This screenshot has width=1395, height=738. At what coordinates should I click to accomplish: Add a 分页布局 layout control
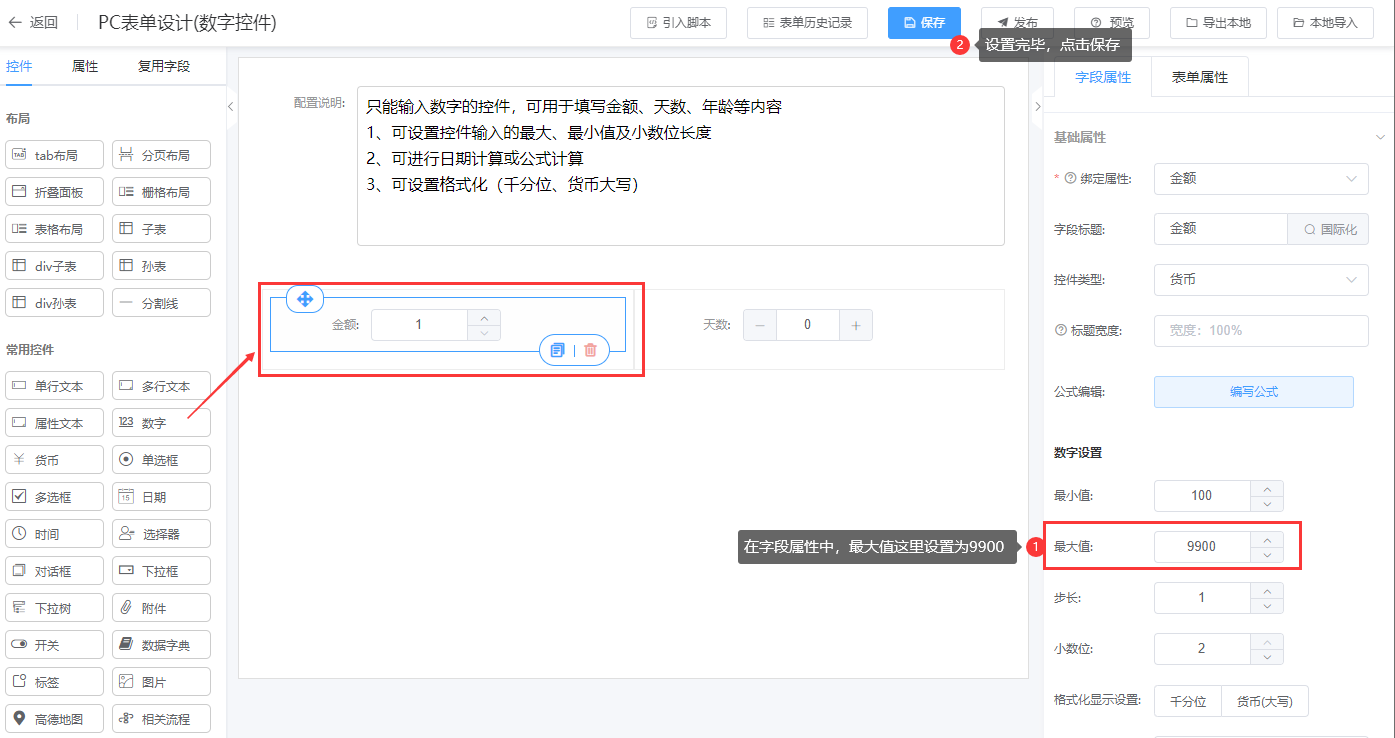[161, 155]
